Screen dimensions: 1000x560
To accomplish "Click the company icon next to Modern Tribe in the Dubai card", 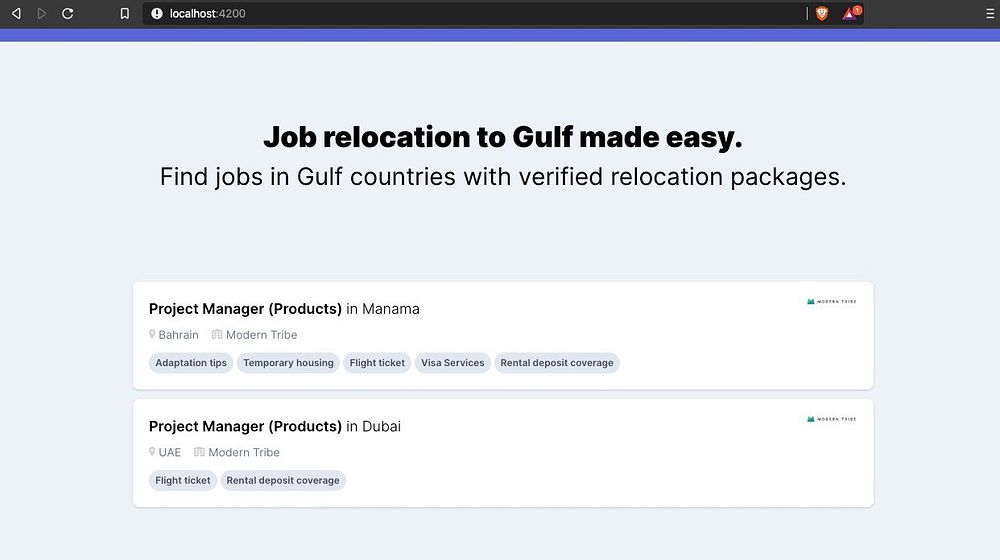I will (x=199, y=452).
